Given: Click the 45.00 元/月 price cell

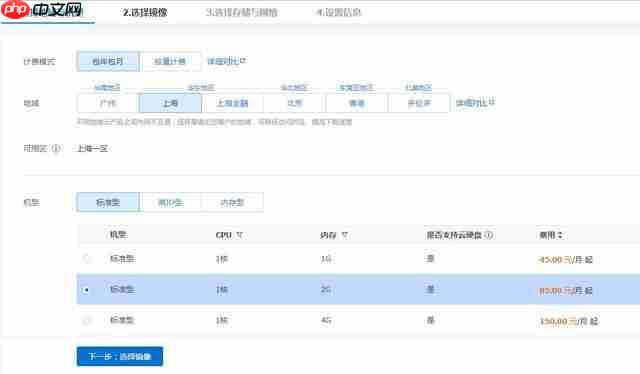Looking at the screenshot, I should pyautogui.click(x=566, y=259).
